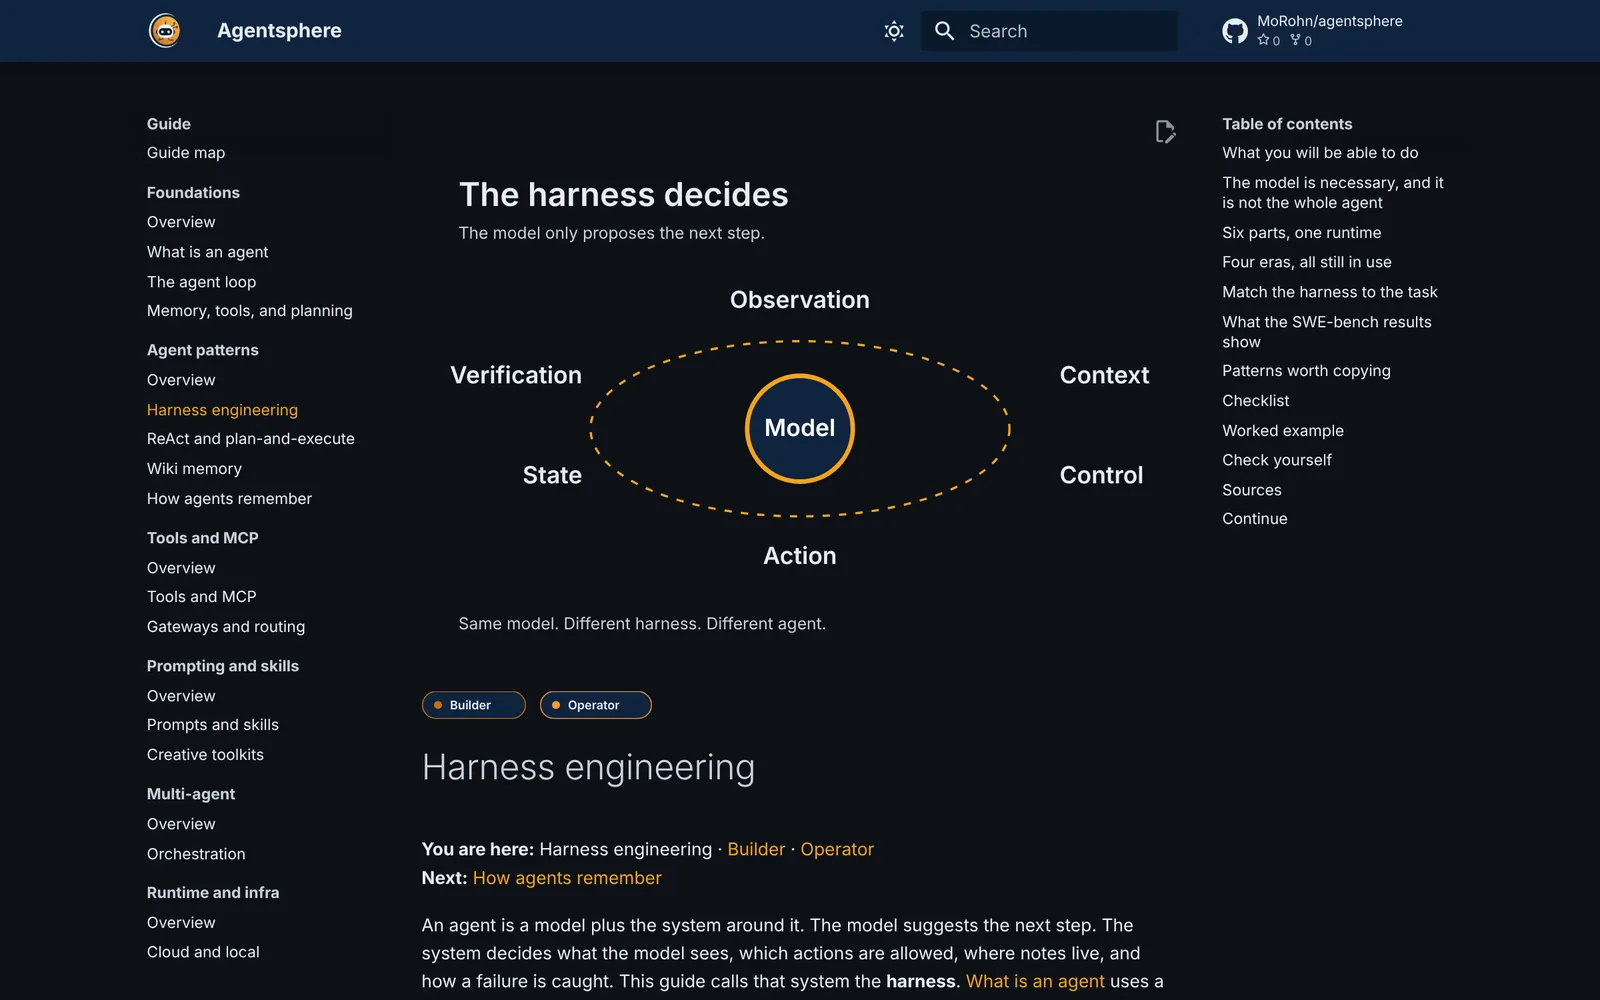This screenshot has height=1000, width=1600.
Task: Open the Foundations Overview page
Action: click(181, 222)
